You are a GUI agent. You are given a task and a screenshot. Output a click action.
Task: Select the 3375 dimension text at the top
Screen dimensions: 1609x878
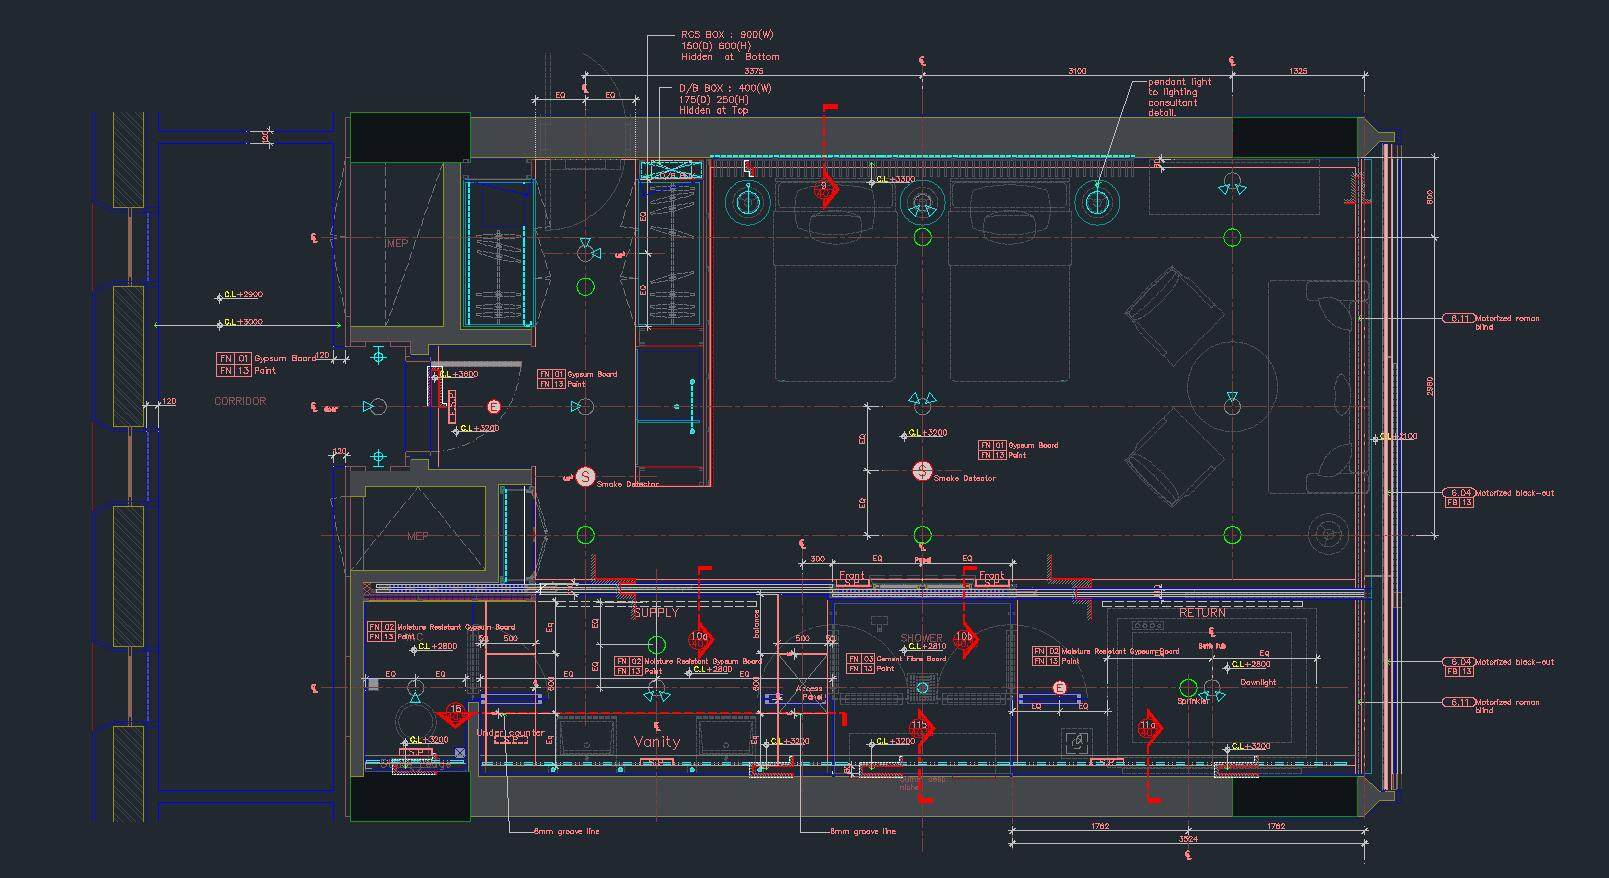click(754, 72)
